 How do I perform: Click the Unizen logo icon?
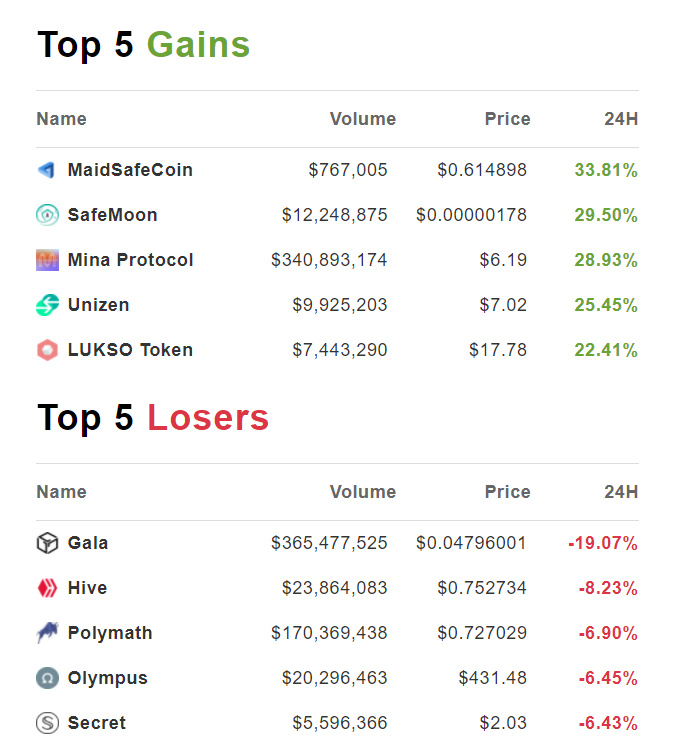coord(47,305)
